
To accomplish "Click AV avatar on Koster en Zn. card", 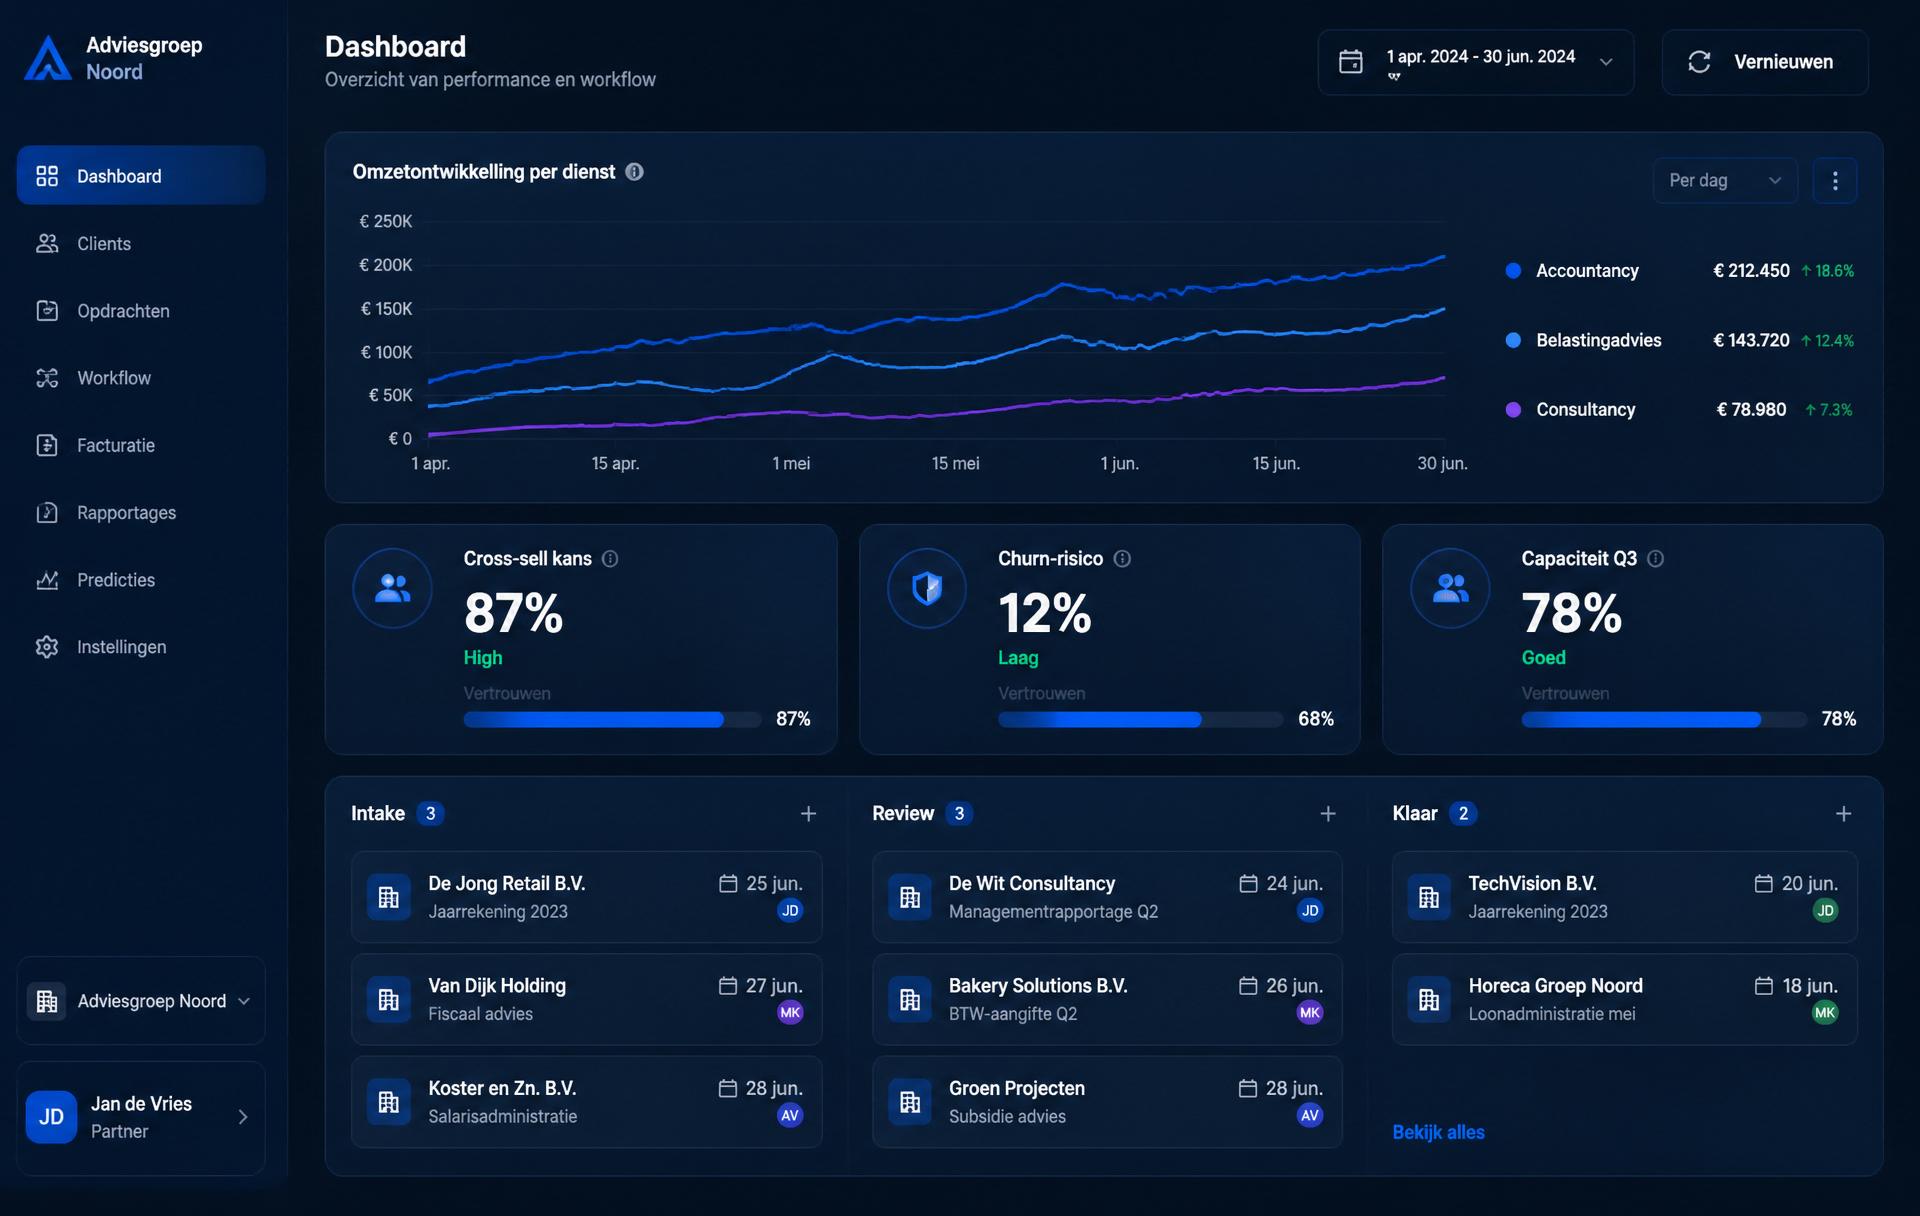I will pyautogui.click(x=790, y=1116).
